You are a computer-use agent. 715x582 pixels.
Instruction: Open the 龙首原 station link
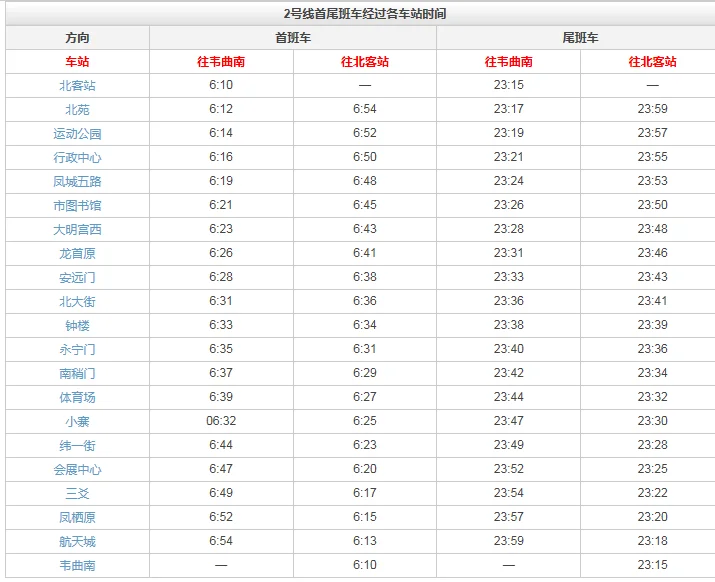[x=77, y=253]
